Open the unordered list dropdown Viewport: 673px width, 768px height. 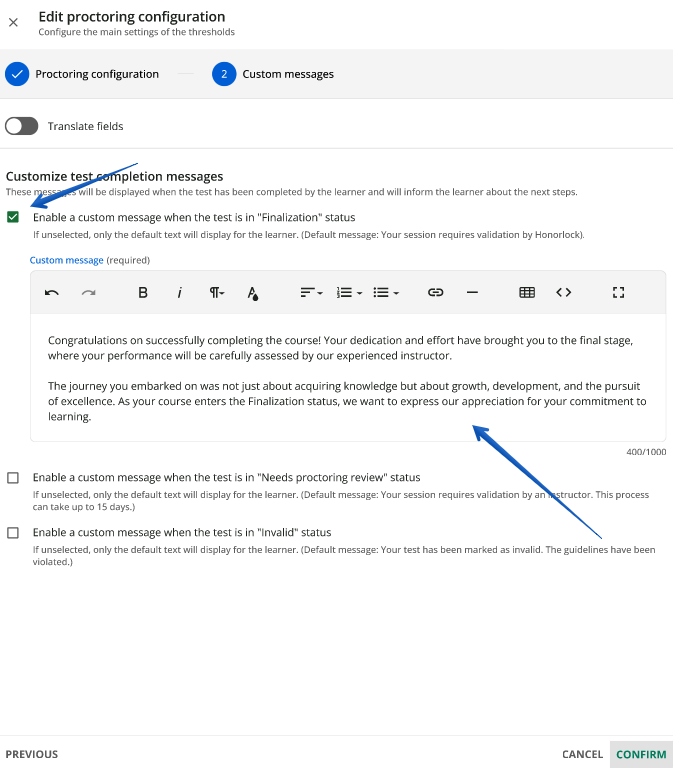pos(386,293)
